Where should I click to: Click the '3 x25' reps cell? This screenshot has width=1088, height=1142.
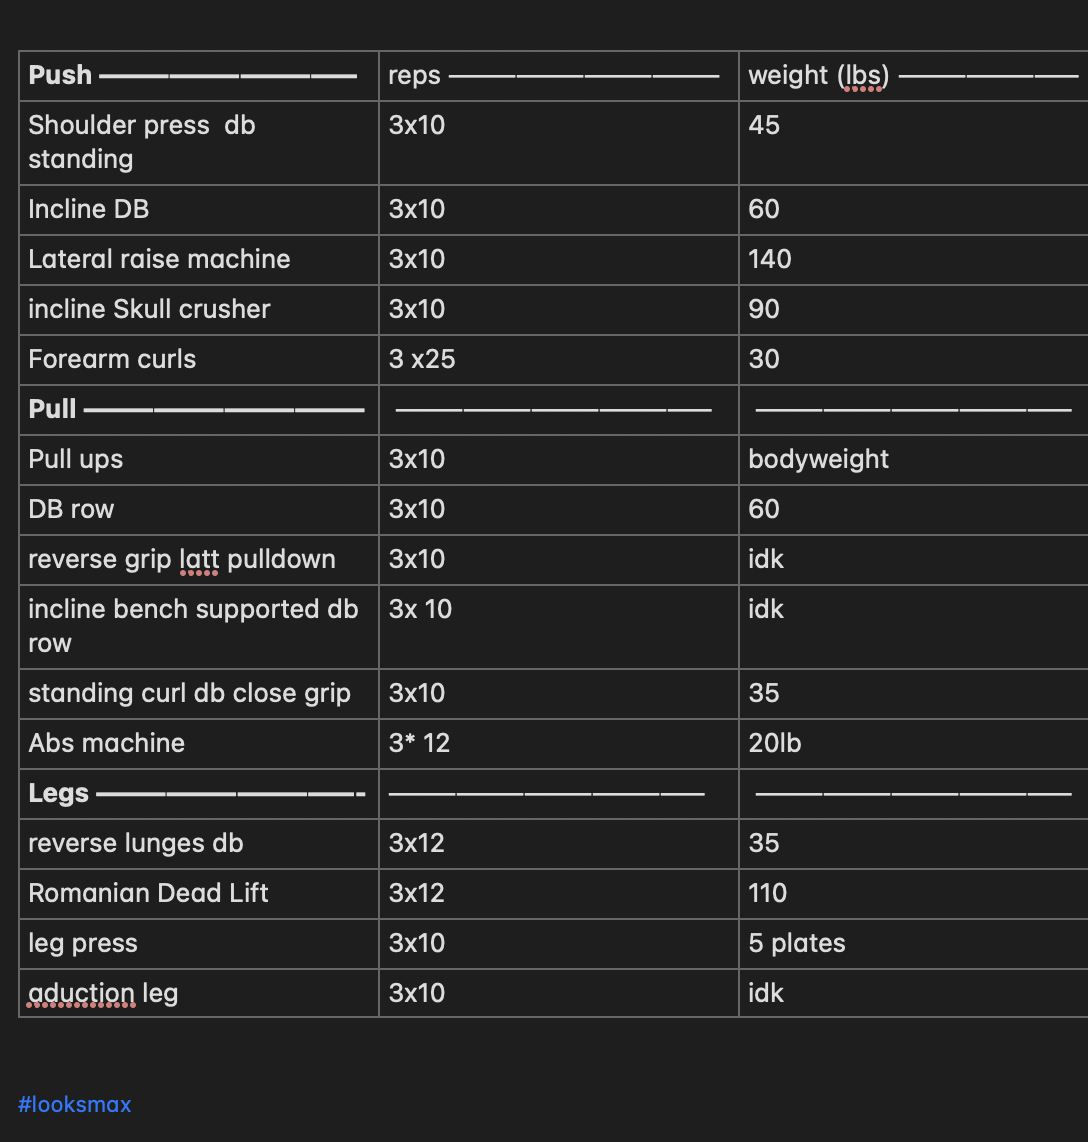(559, 360)
